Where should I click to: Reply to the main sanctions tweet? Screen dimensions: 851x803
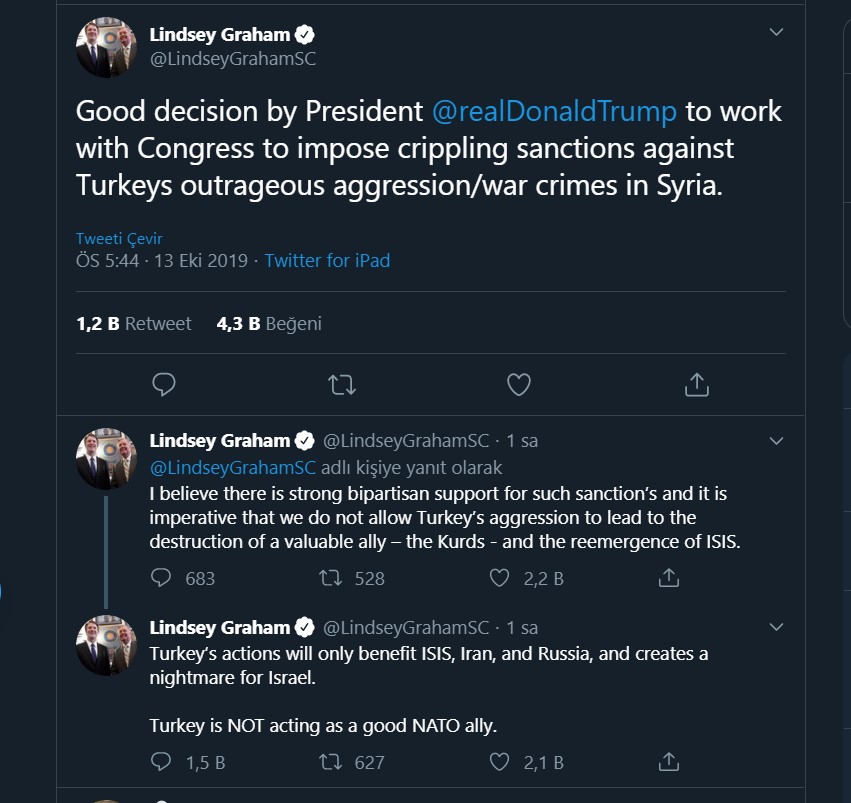tap(164, 384)
